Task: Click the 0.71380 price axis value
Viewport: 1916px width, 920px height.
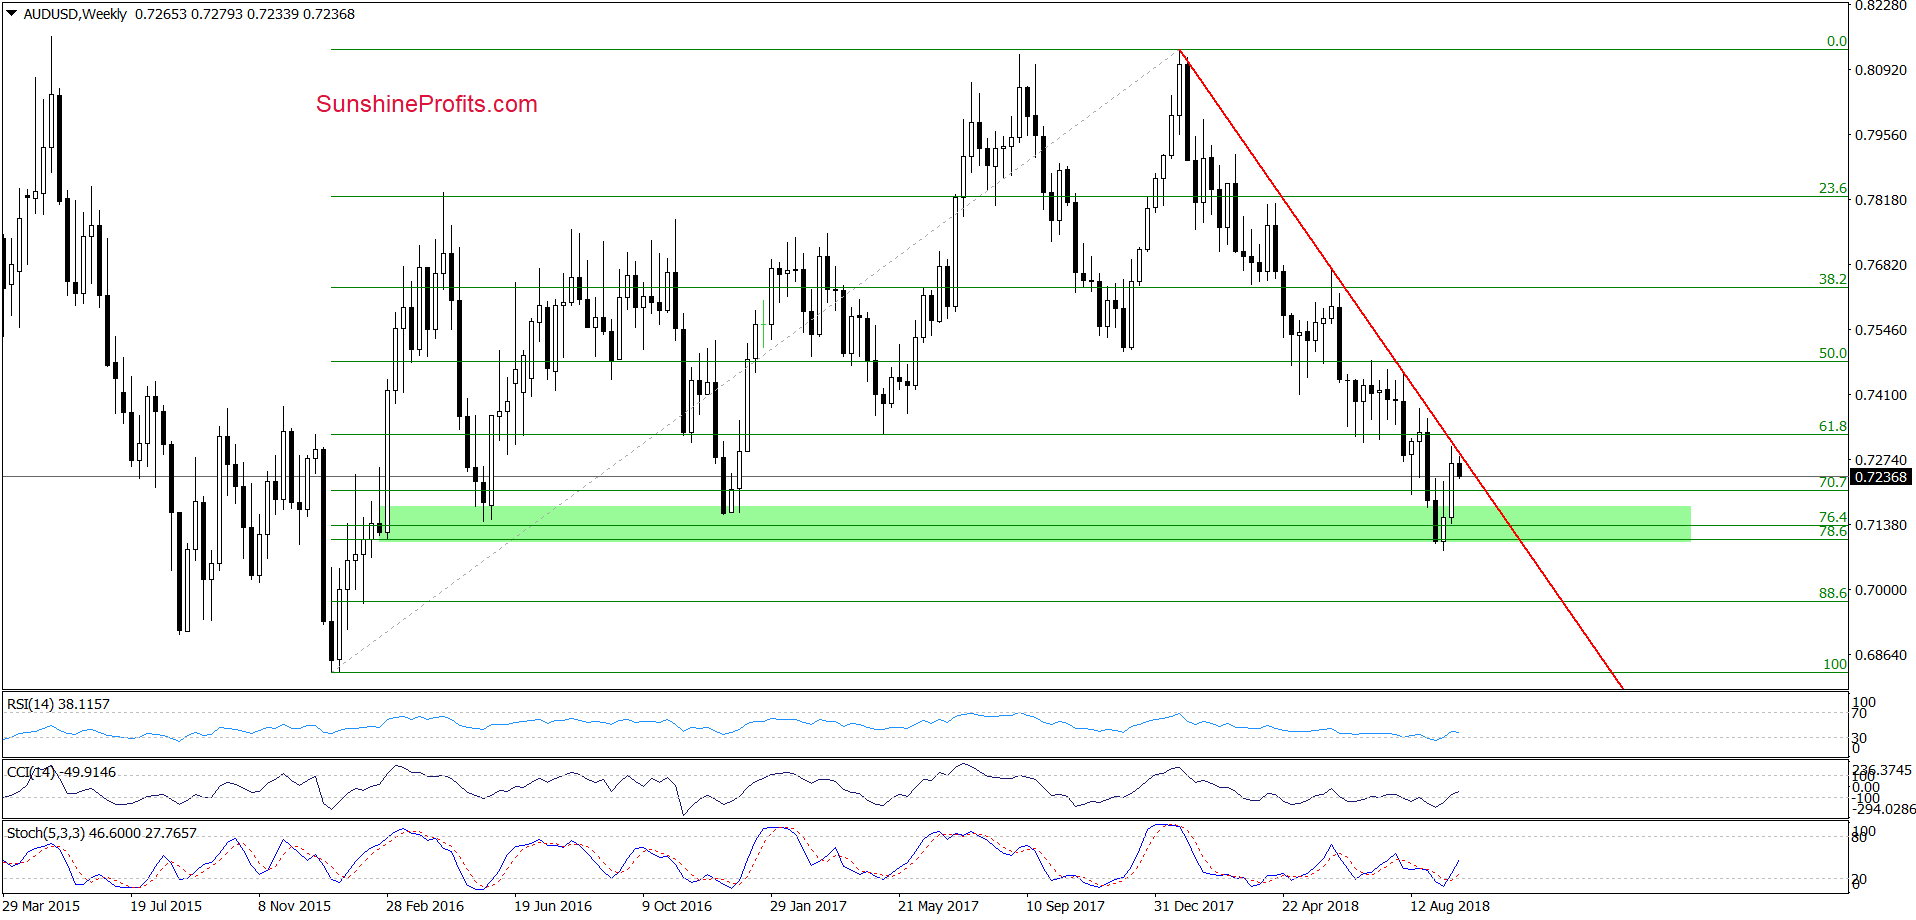Action: point(1880,525)
